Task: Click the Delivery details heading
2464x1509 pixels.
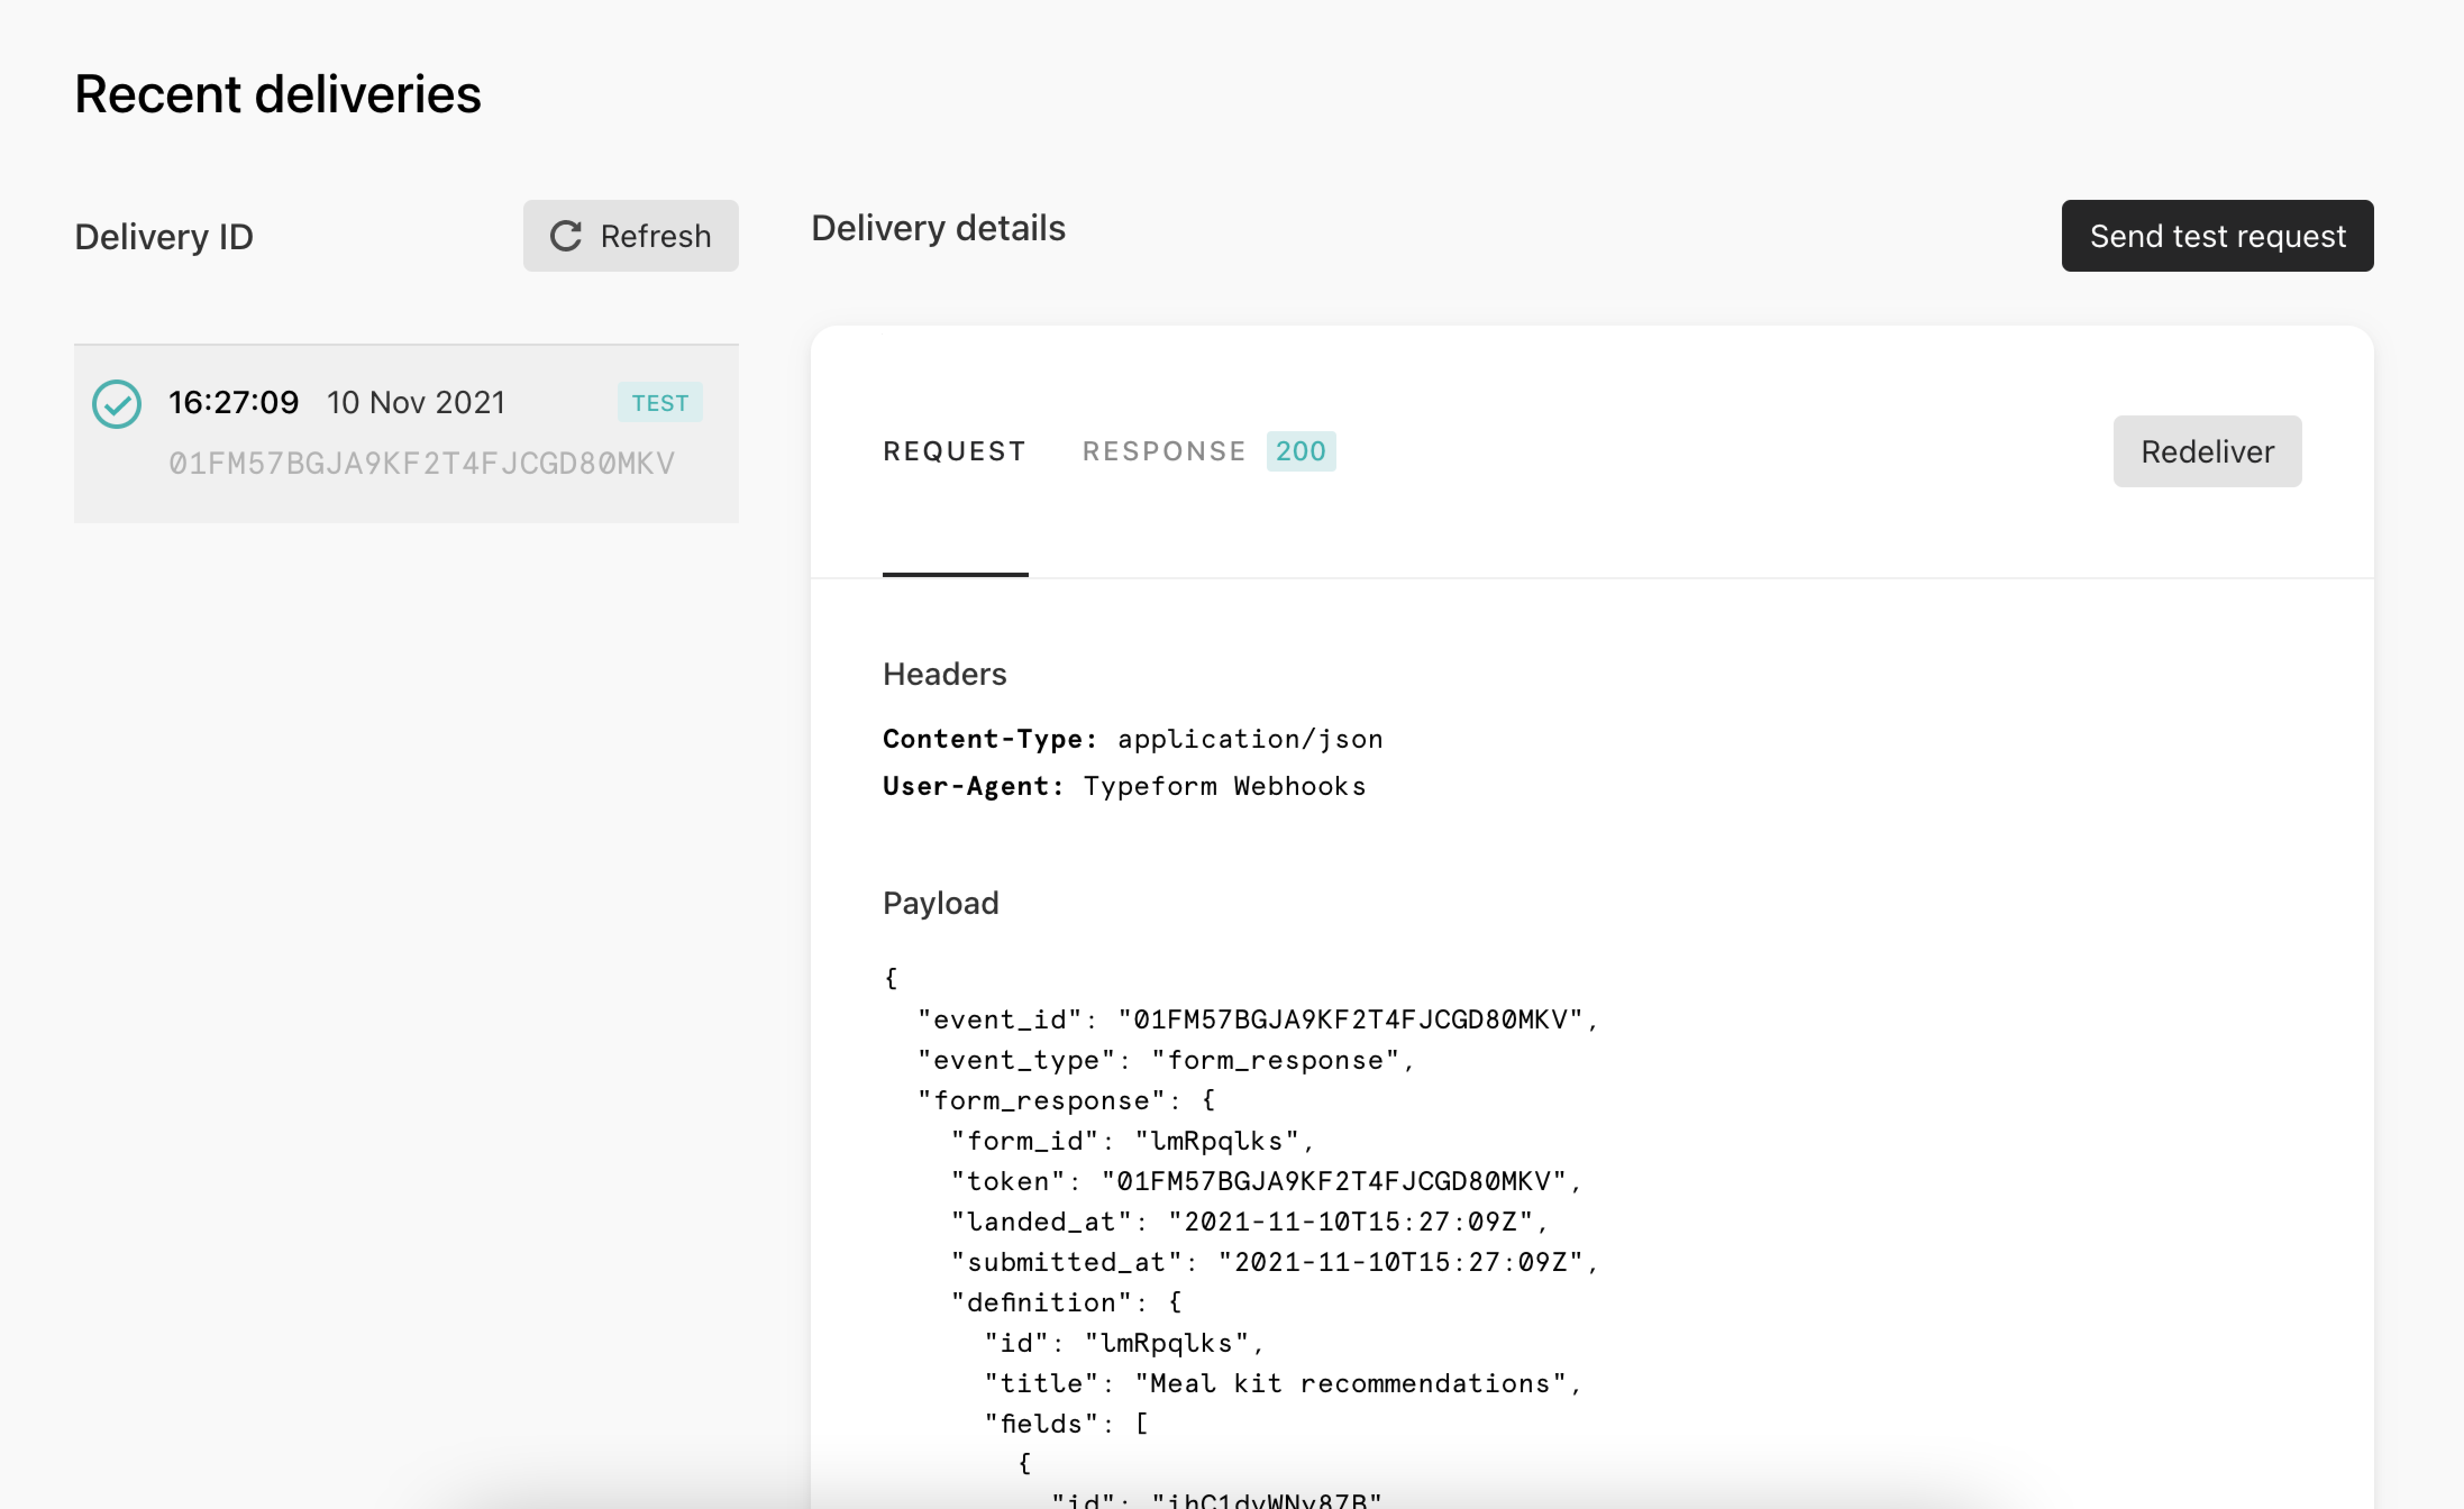Action: [x=938, y=228]
